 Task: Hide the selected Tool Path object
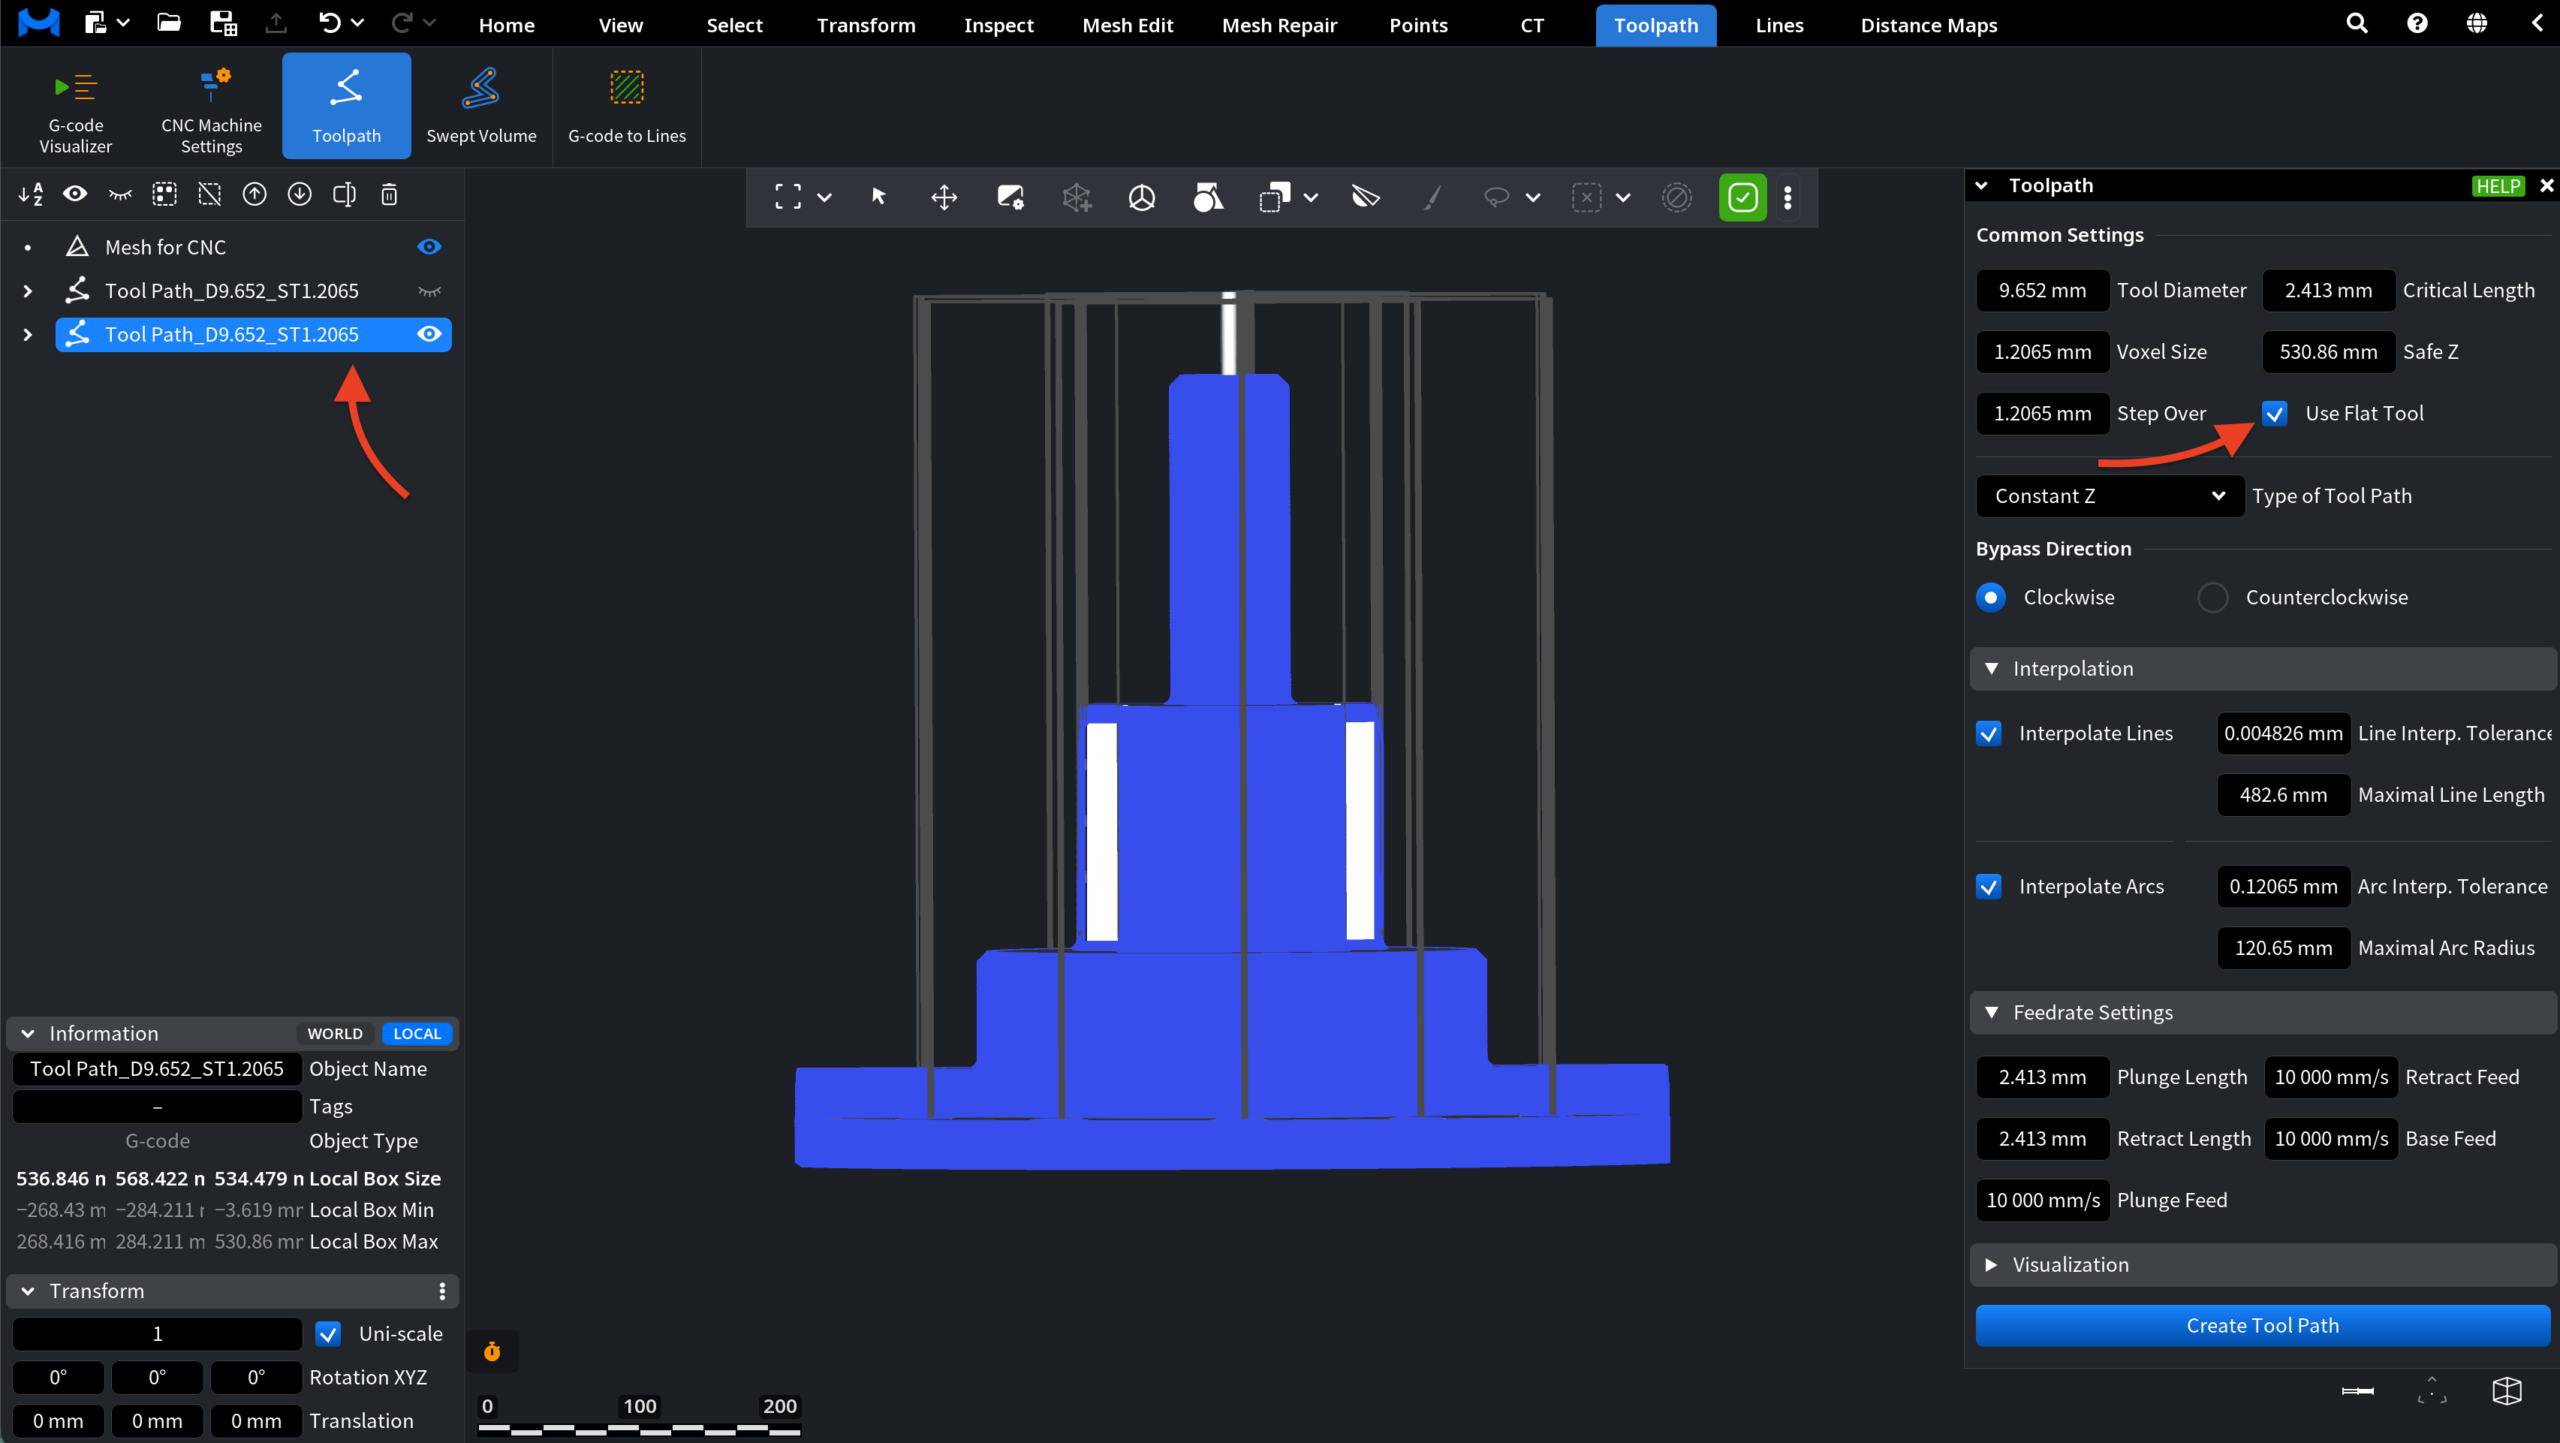coord(429,334)
